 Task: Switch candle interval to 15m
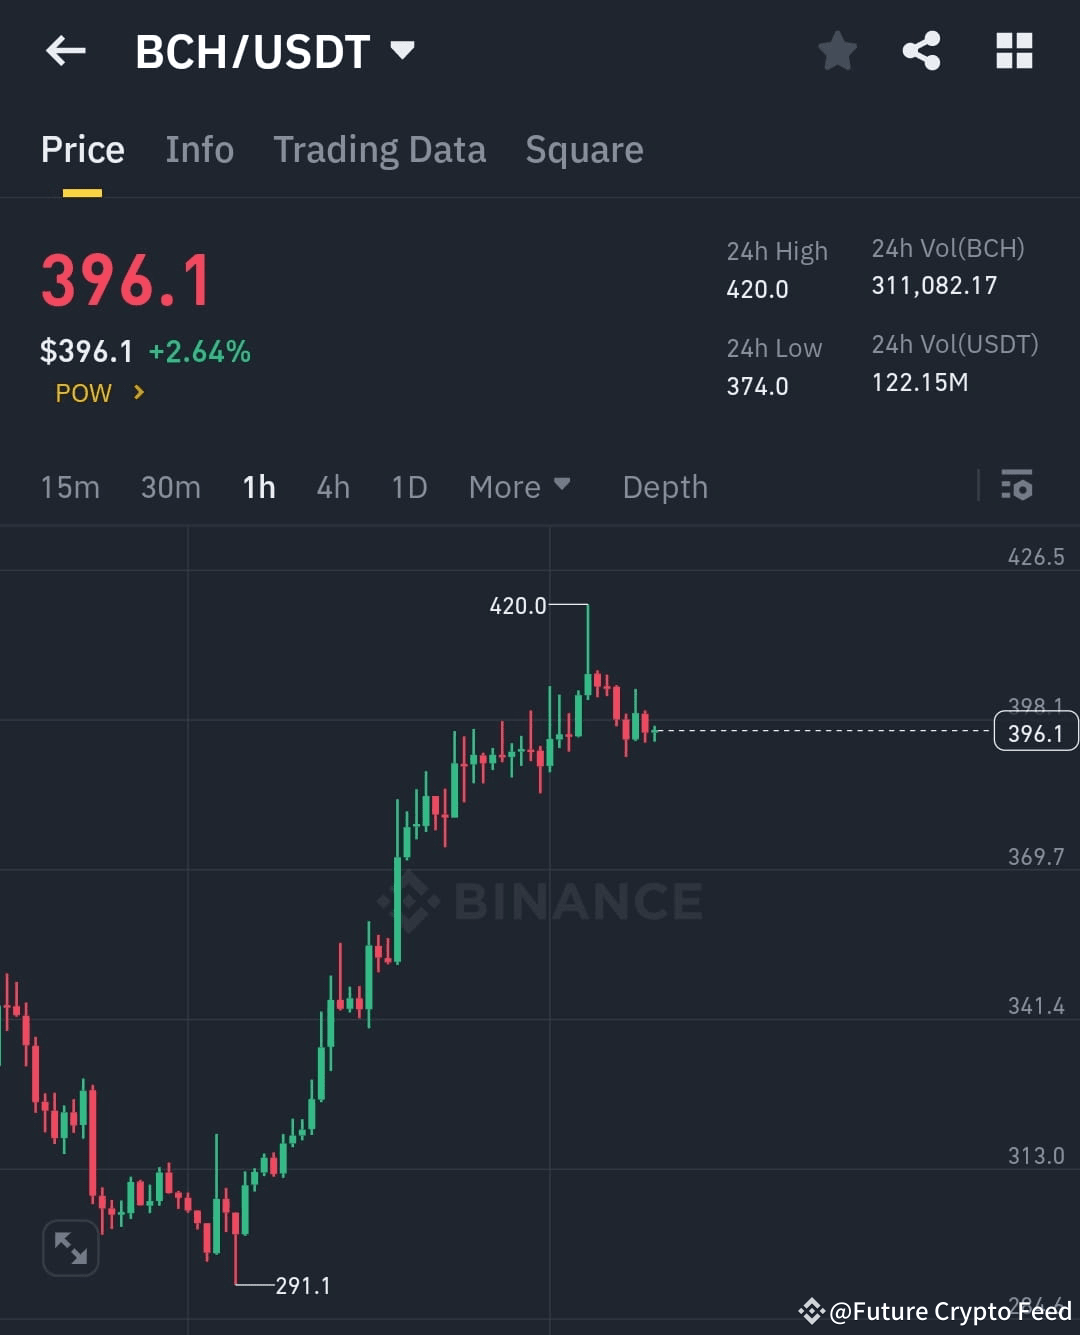70,487
